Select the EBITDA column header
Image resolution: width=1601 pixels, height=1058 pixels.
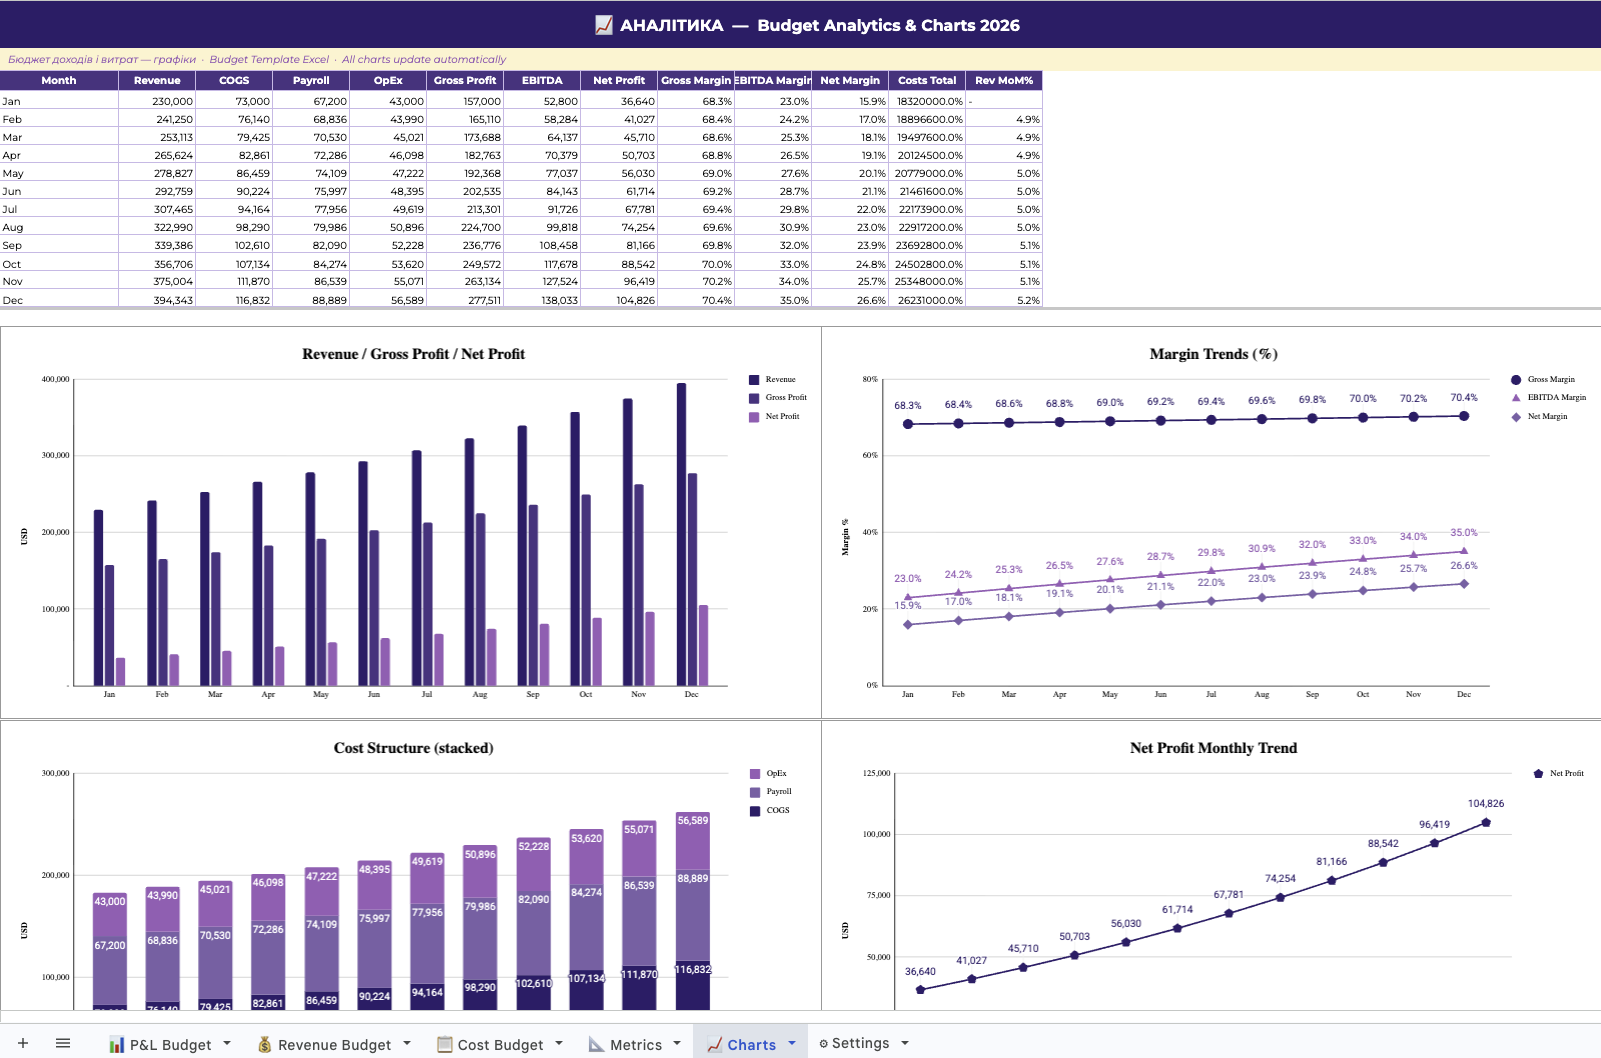pyautogui.click(x=542, y=80)
